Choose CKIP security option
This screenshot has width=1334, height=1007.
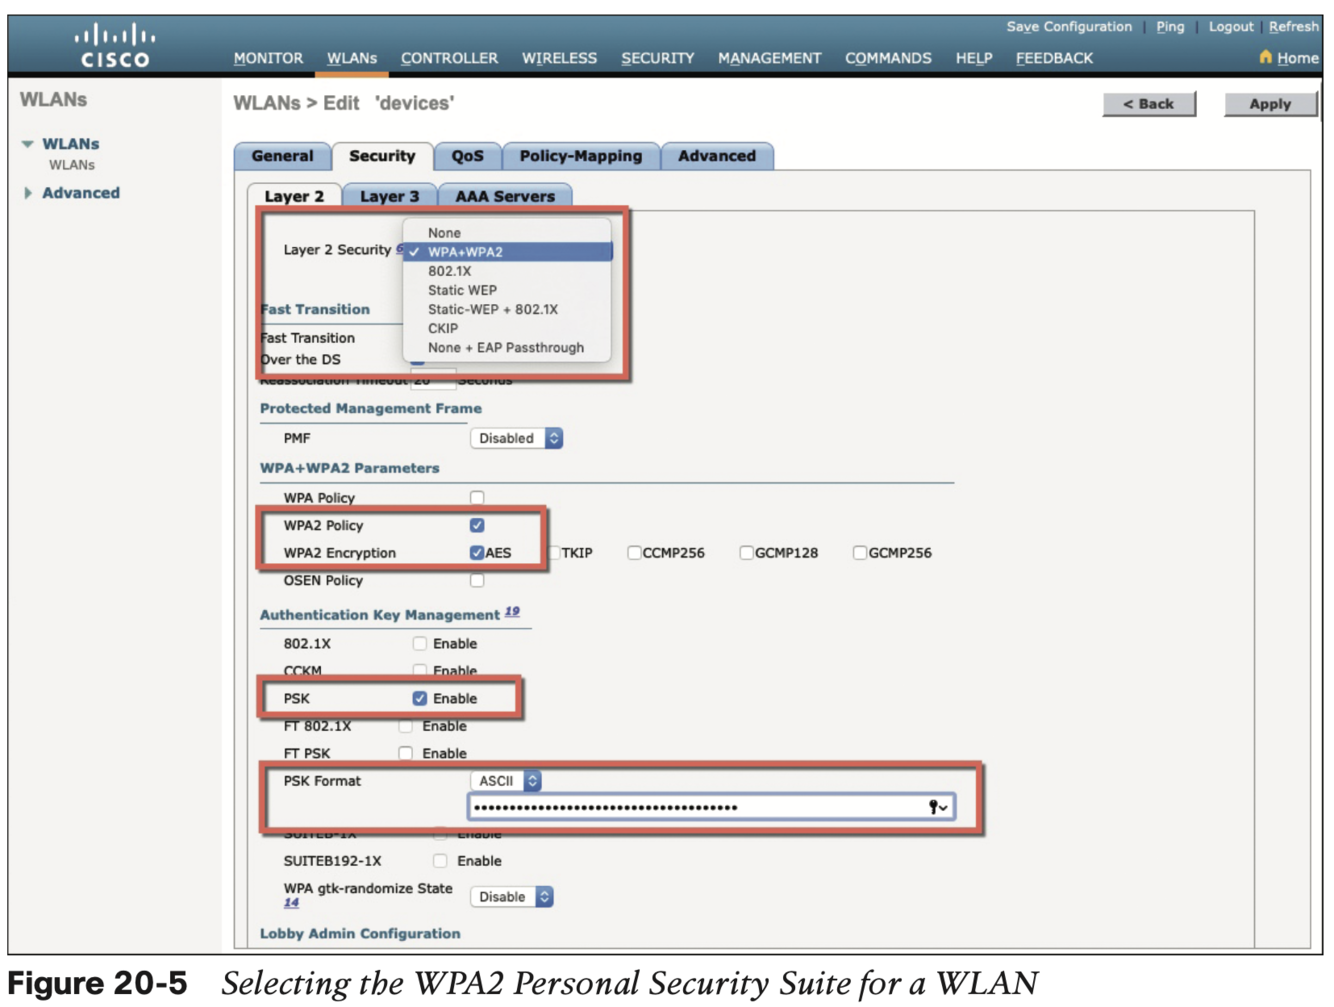[x=507, y=328]
